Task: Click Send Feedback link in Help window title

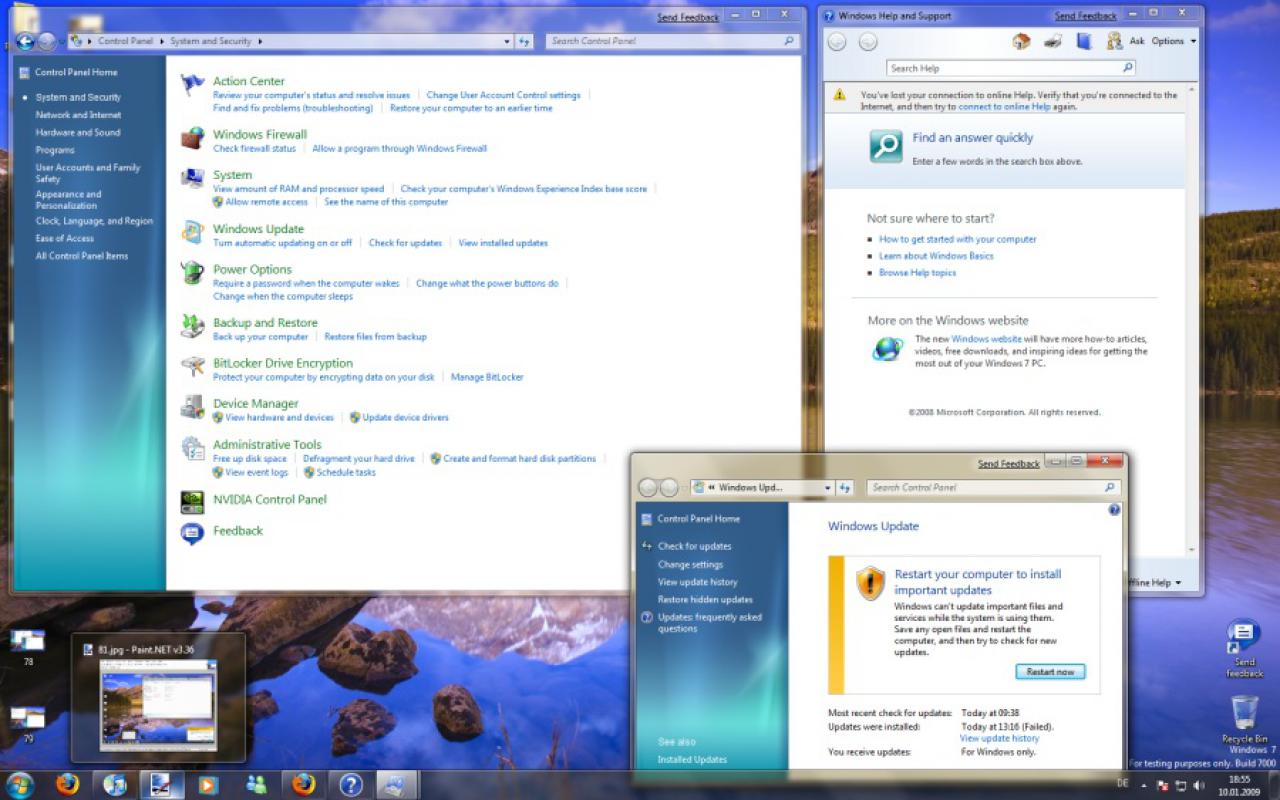Action: pos(1085,16)
